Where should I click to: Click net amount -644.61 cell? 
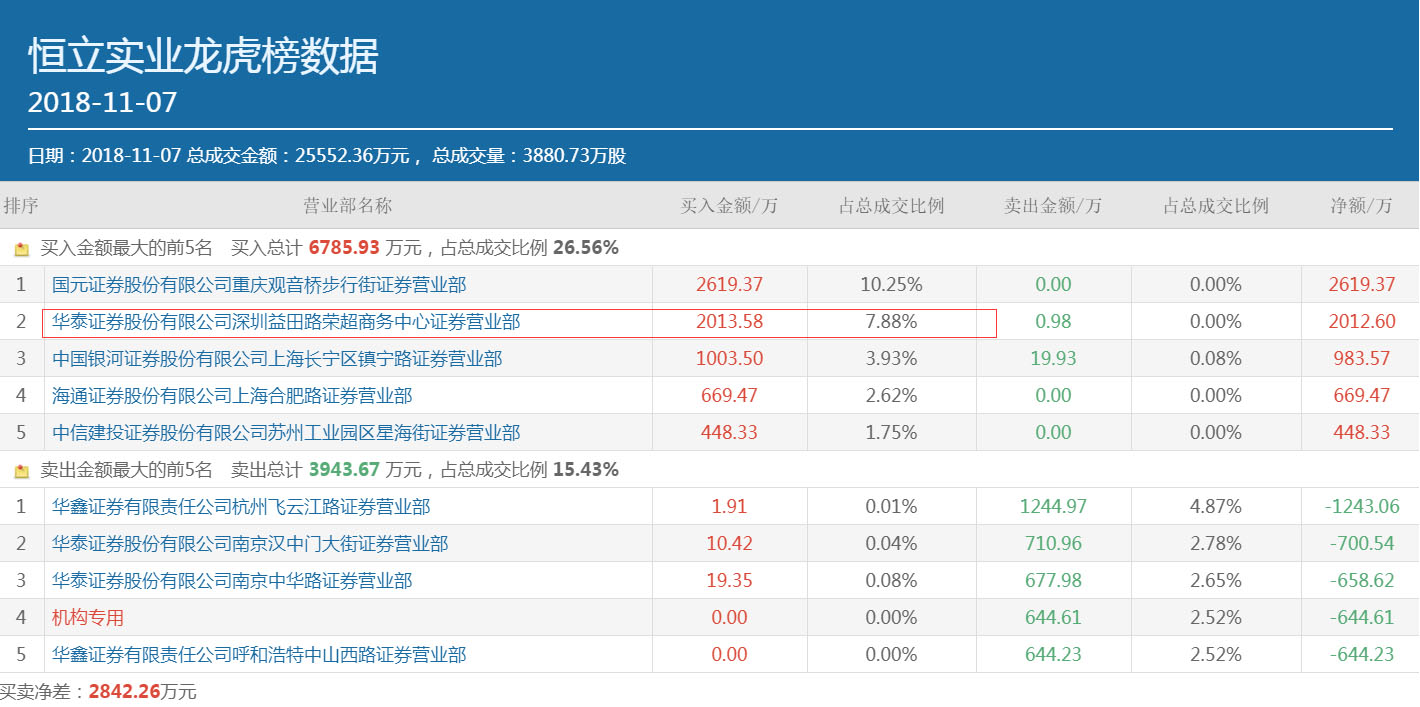tap(1361, 618)
